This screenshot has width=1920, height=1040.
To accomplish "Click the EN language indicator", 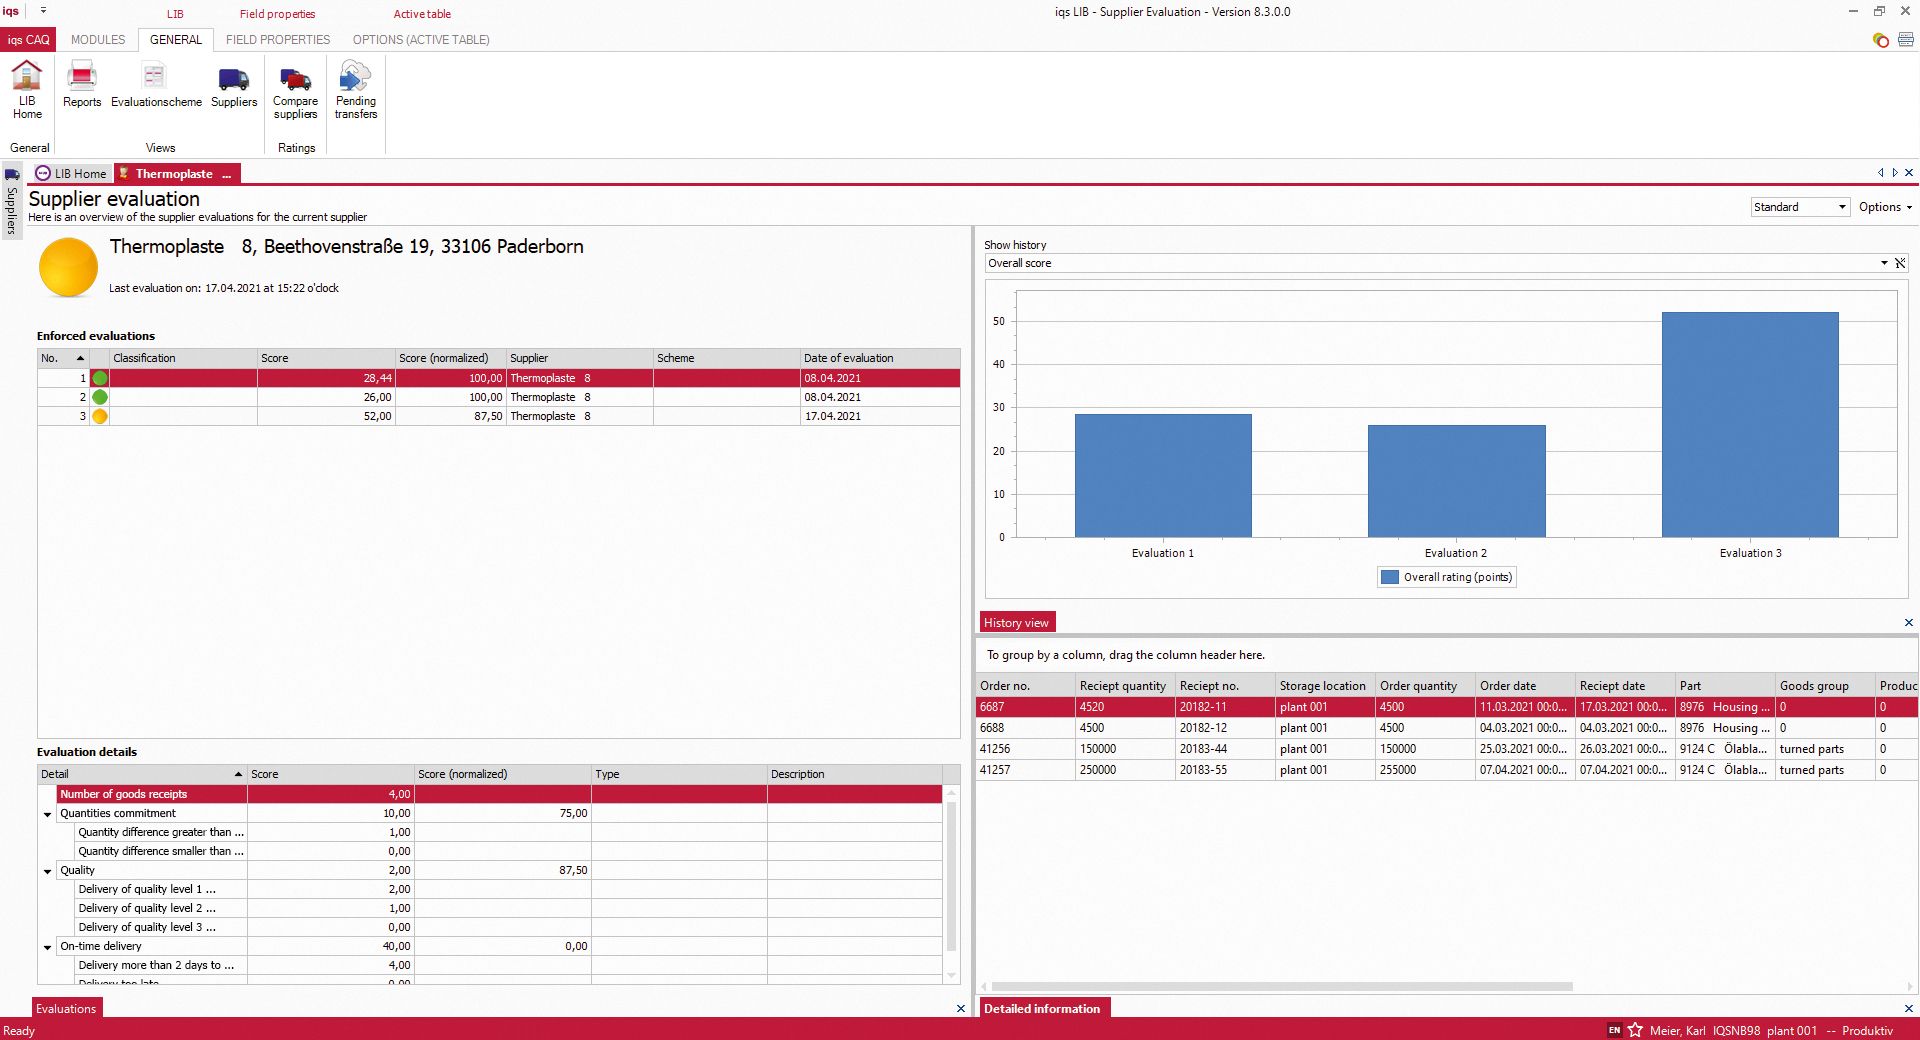I will [x=1614, y=1030].
